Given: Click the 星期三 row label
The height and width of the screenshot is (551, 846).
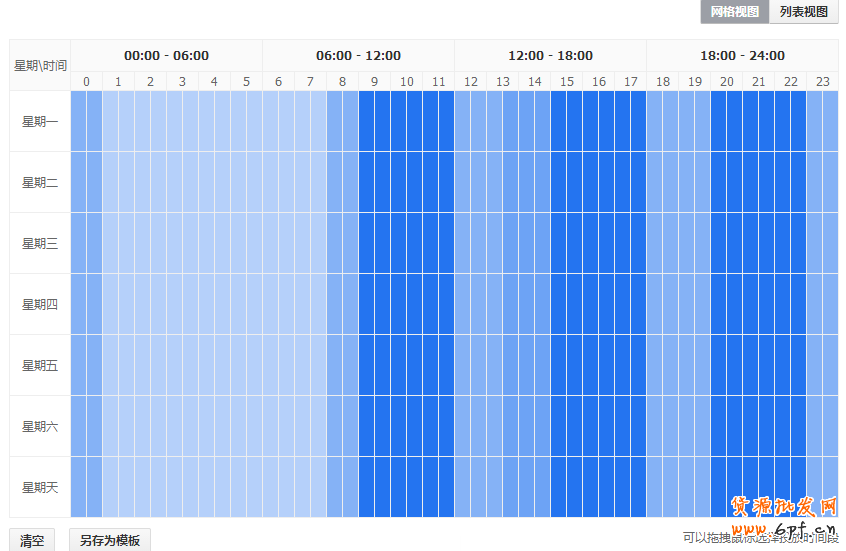Looking at the screenshot, I should click(40, 244).
